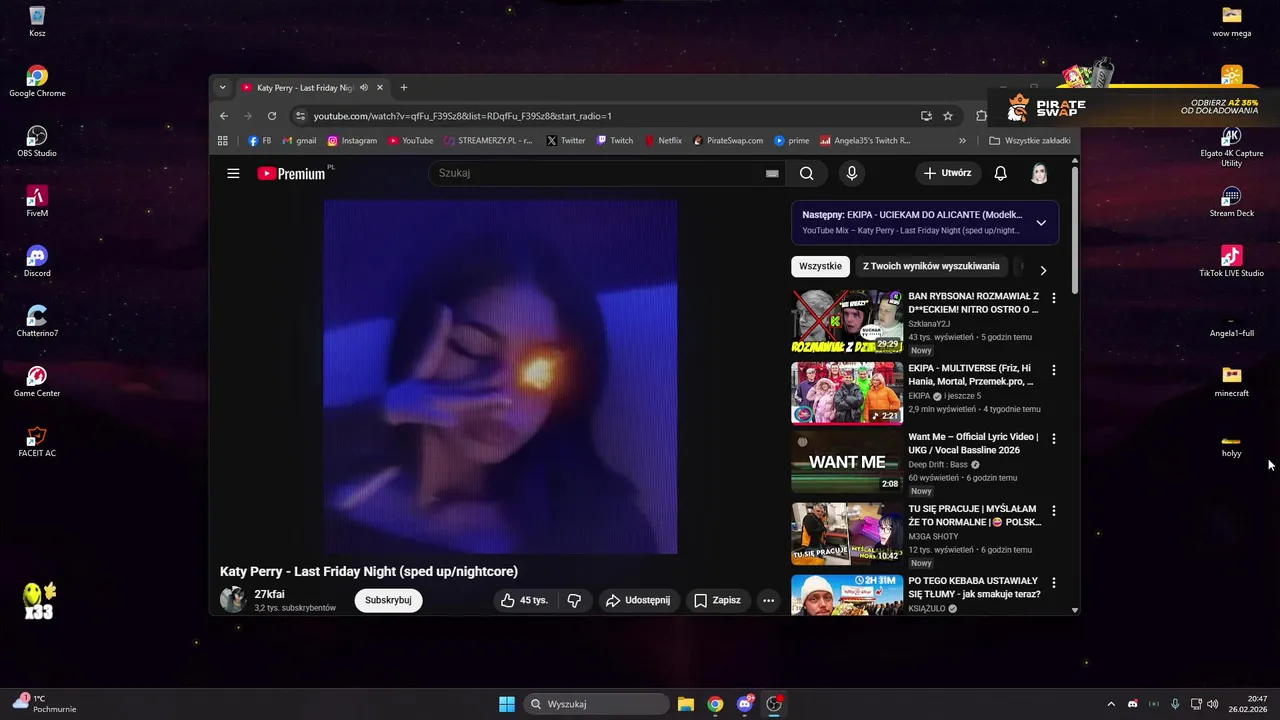Install app icon in address bar
Viewport: 1280px width, 720px height.
tap(926, 116)
